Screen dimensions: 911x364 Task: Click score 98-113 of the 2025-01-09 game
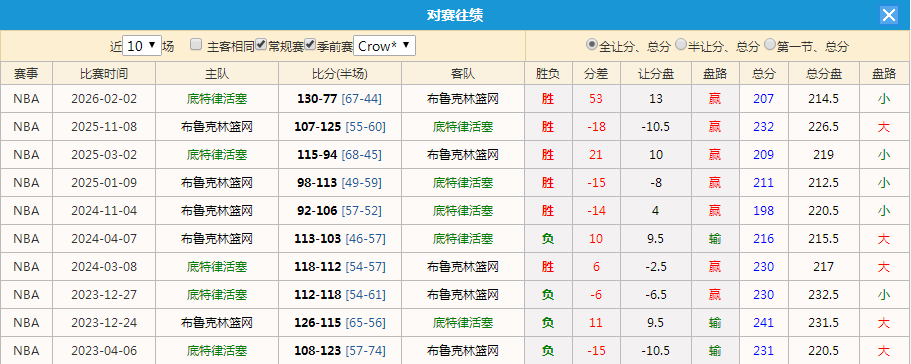pyautogui.click(x=317, y=183)
